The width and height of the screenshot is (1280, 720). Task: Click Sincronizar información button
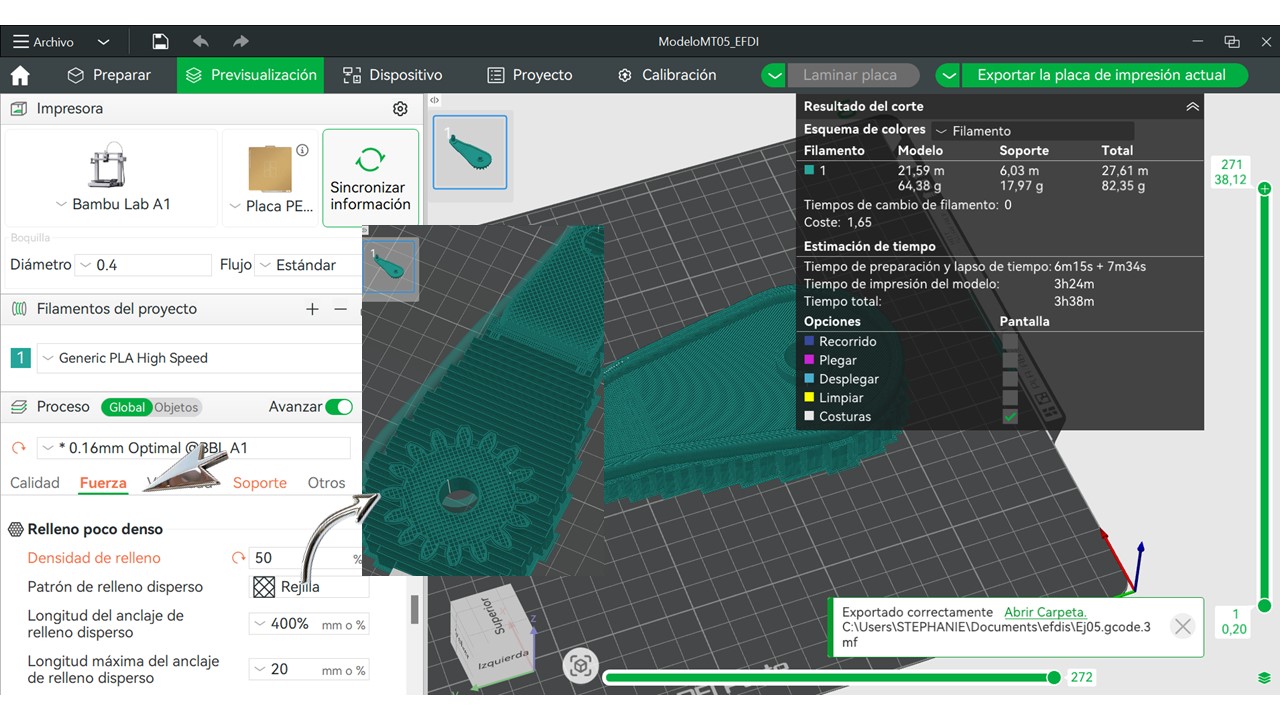370,180
